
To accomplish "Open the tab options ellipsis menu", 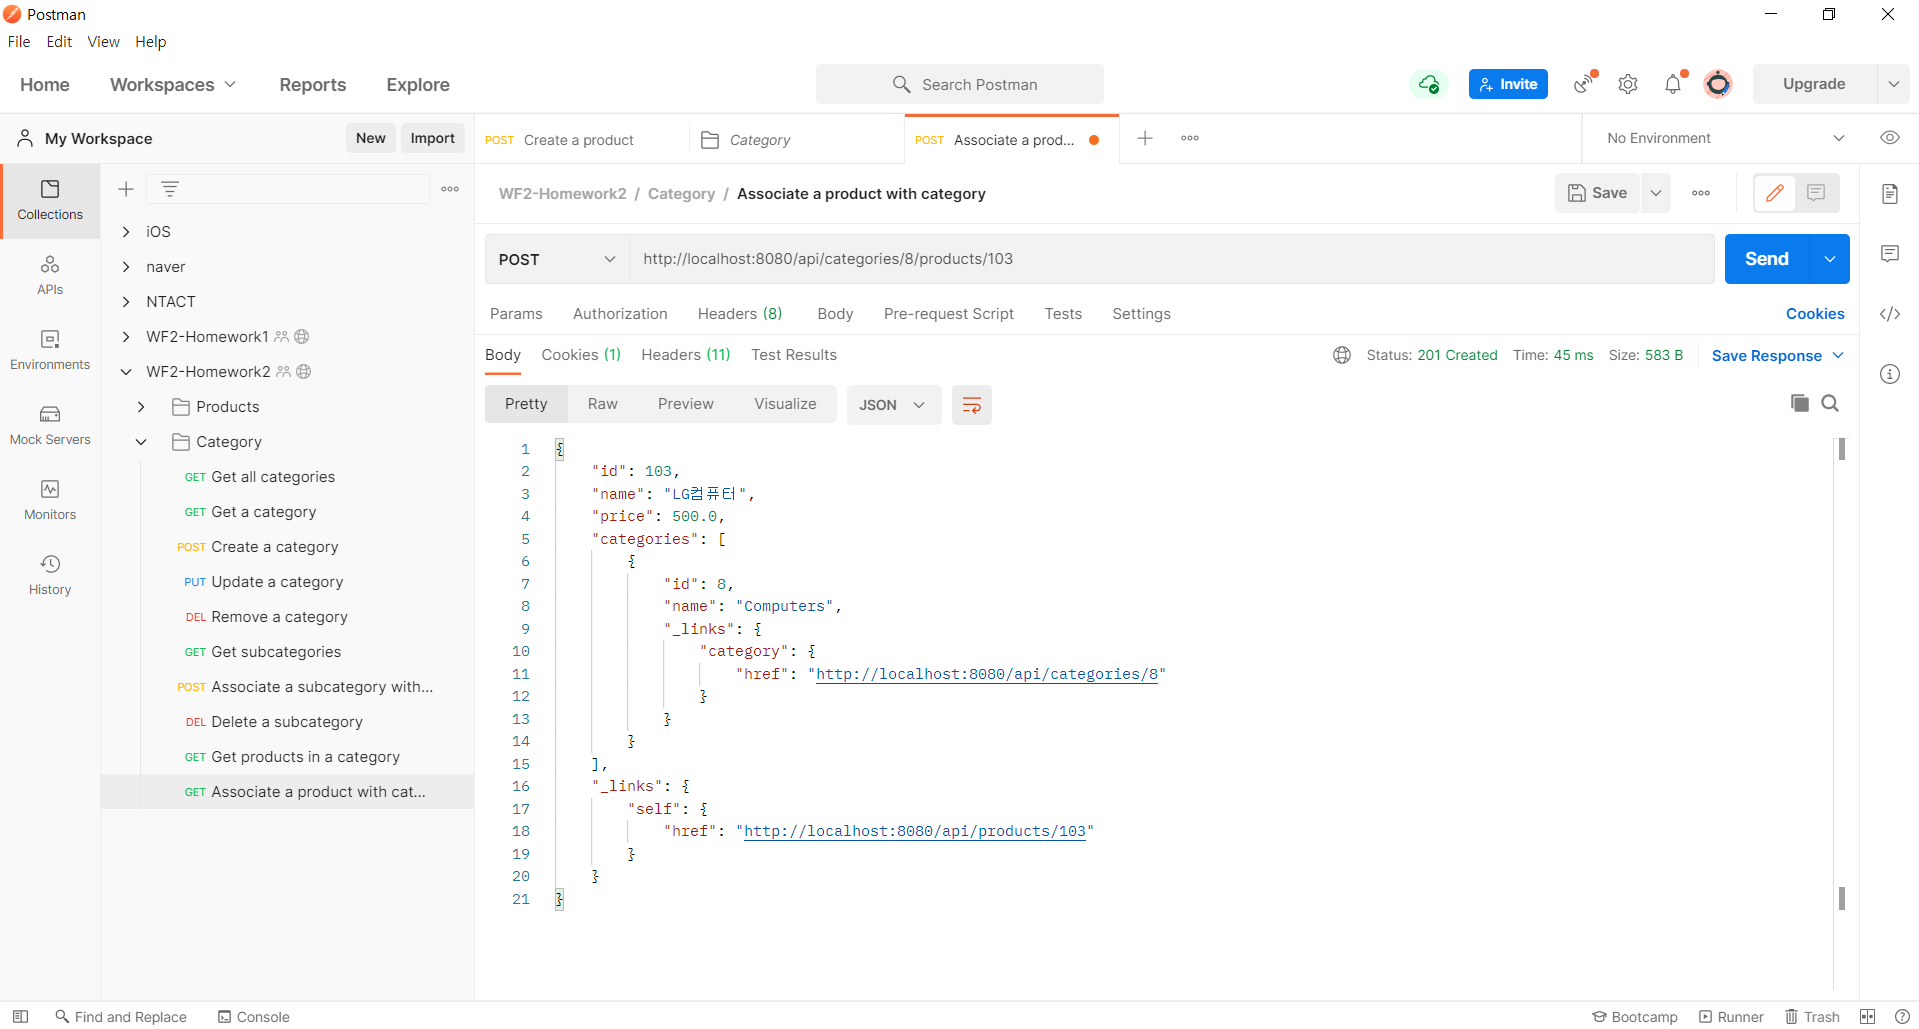I will pos(1190,138).
